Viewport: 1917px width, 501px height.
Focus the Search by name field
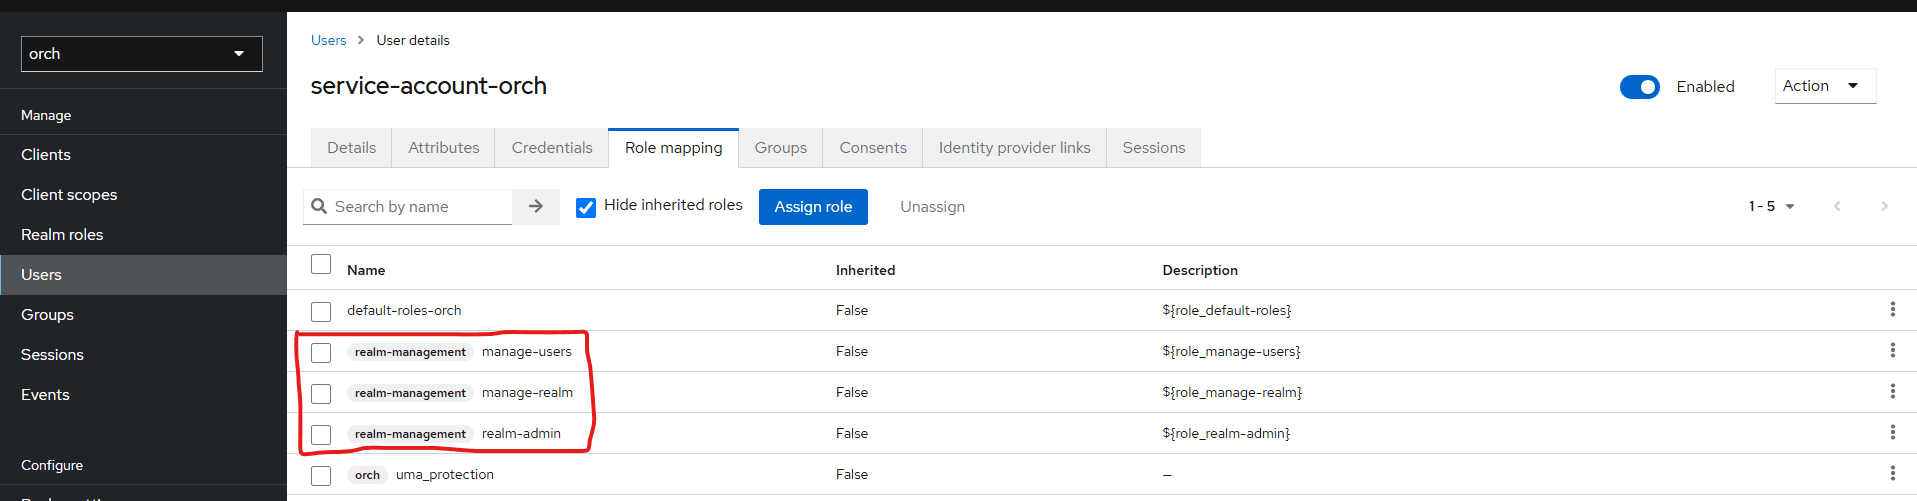tap(420, 207)
